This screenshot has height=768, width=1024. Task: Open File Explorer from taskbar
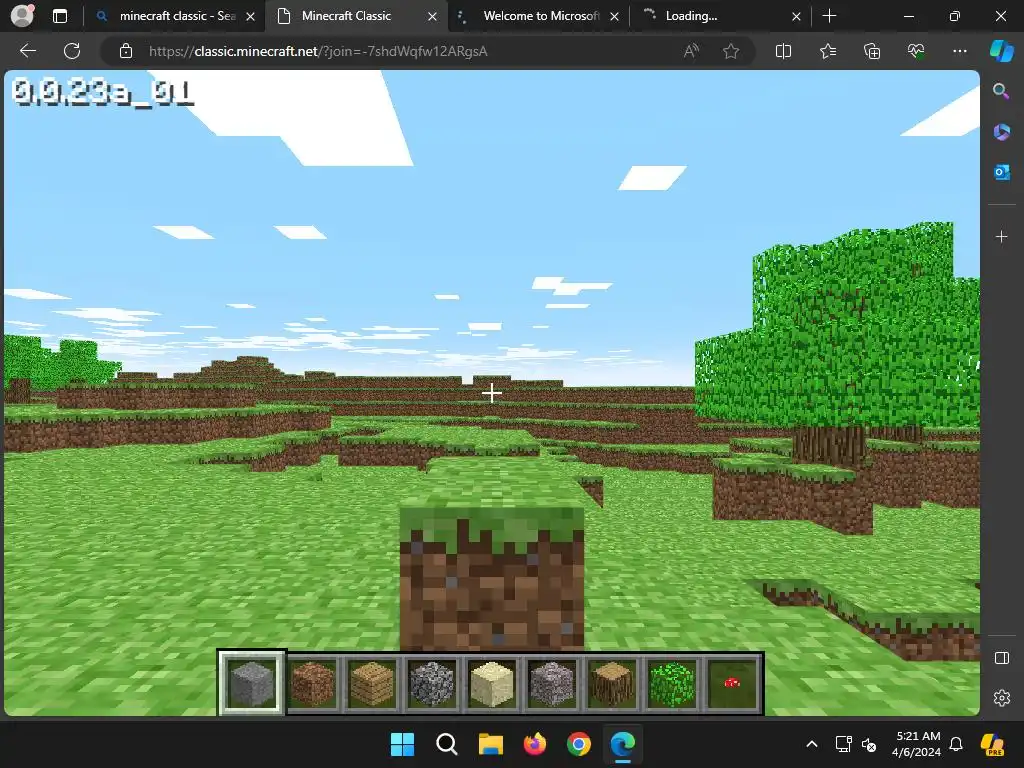click(x=490, y=744)
